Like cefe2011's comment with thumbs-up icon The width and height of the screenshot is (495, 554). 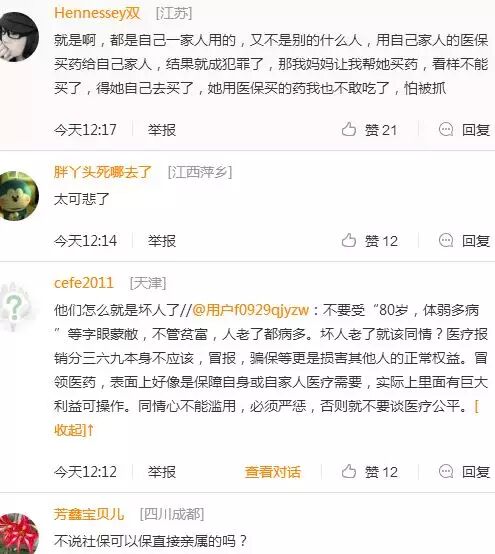click(349, 471)
